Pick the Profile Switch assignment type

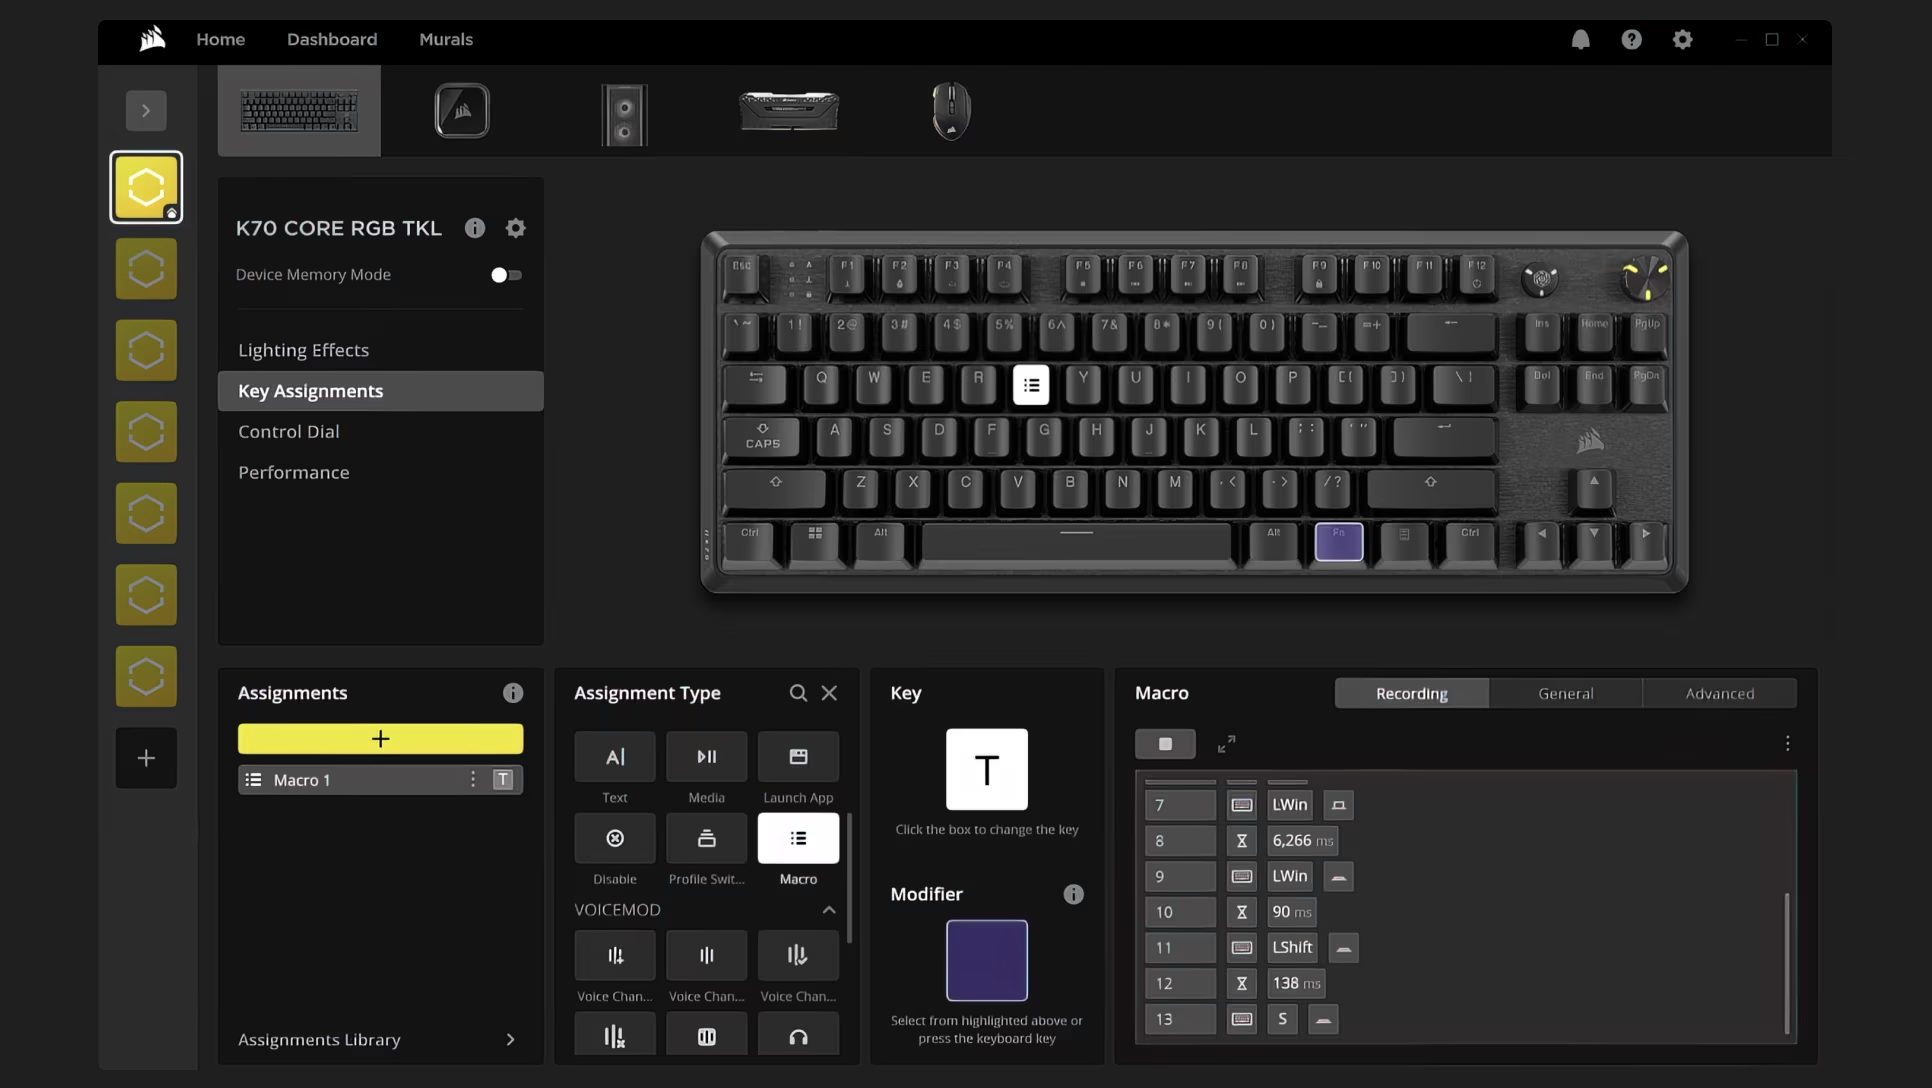coord(706,839)
